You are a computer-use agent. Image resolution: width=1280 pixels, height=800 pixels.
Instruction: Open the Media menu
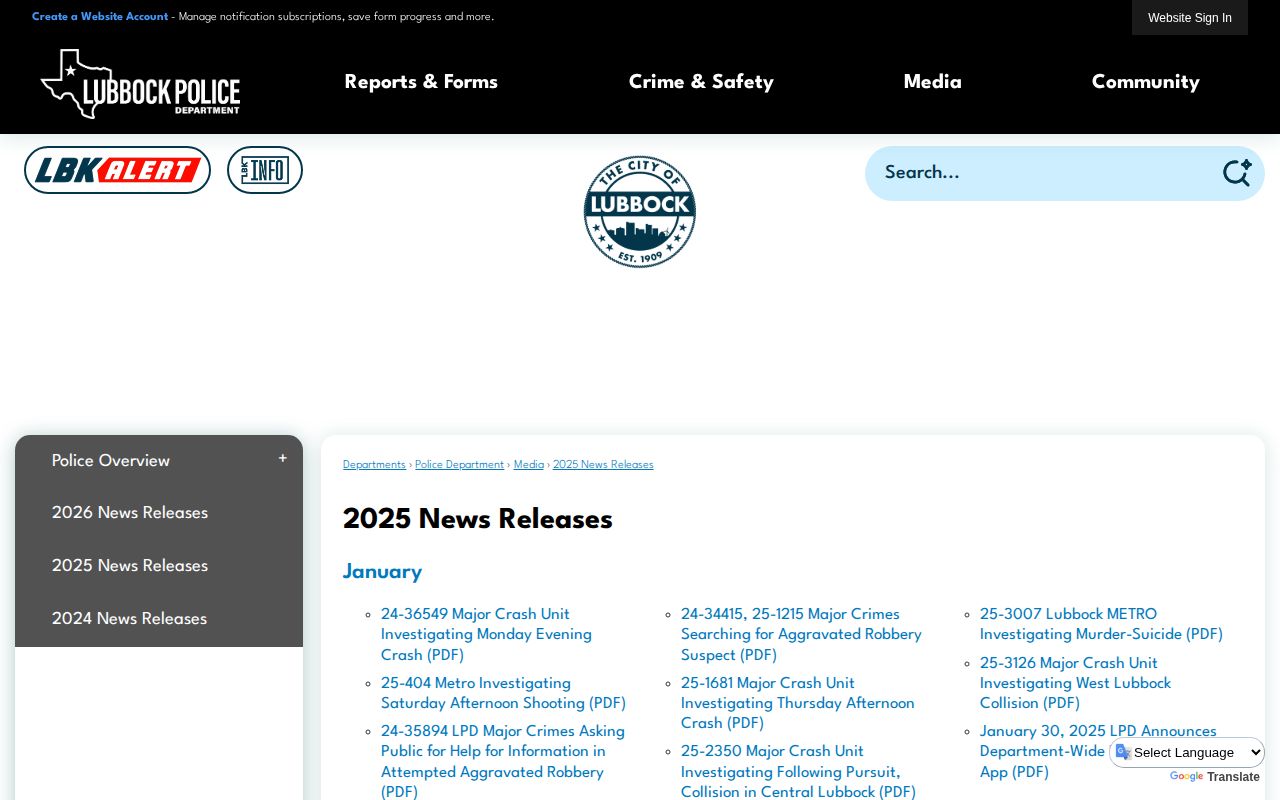click(932, 82)
